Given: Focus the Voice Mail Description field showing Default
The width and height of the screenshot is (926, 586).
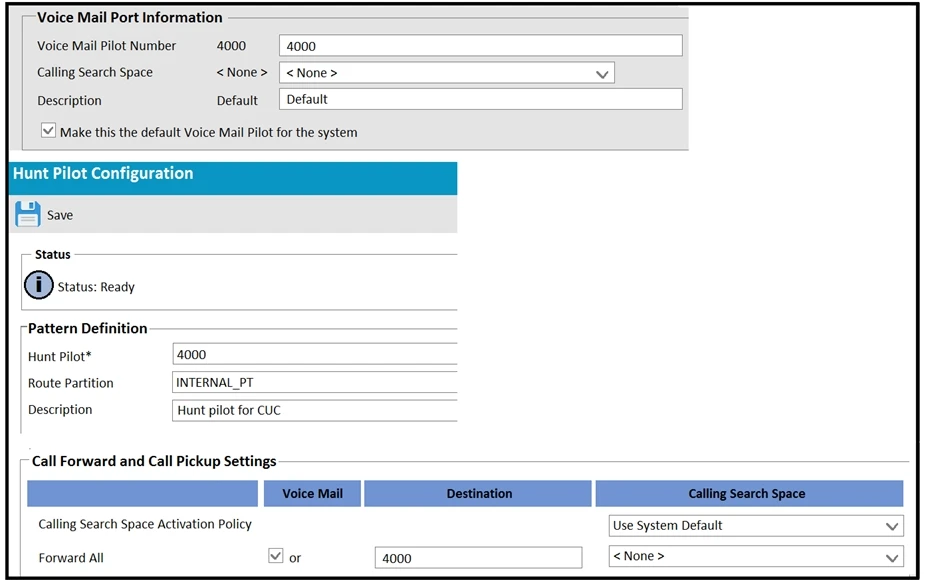Looking at the screenshot, I should point(480,99).
